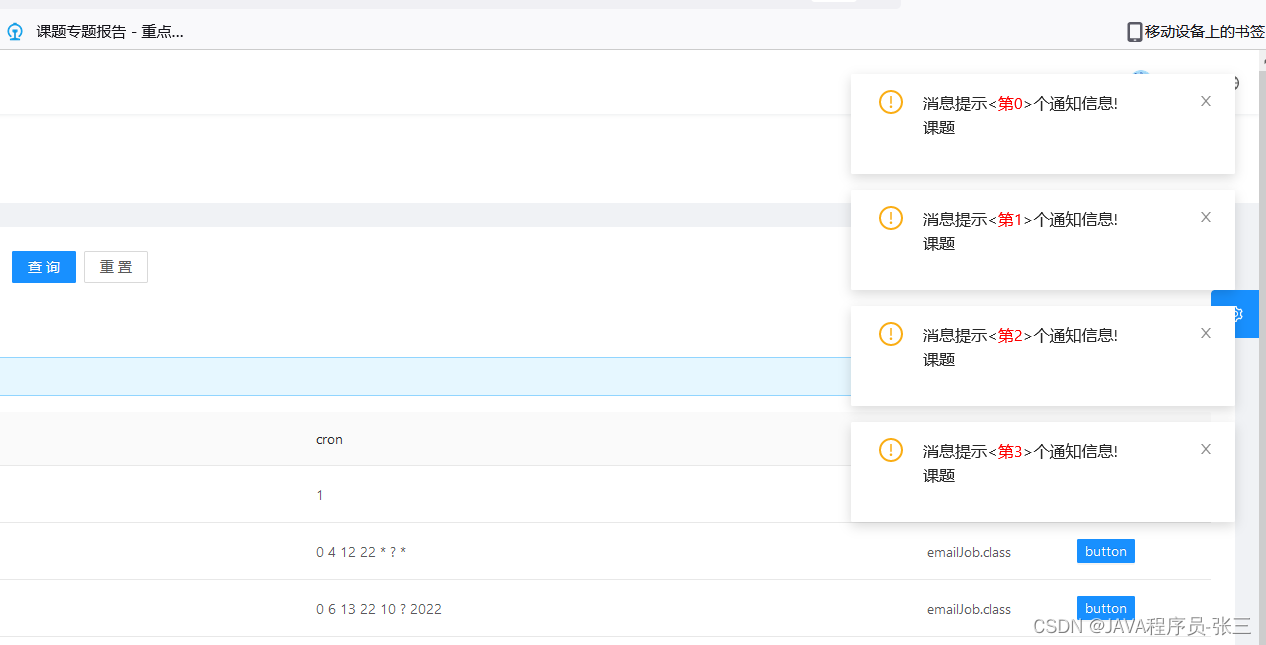Image resolution: width=1266 pixels, height=645 pixels.
Task: Click the 课题专题报告 bookmark favicon
Action: pyautogui.click(x=15, y=32)
